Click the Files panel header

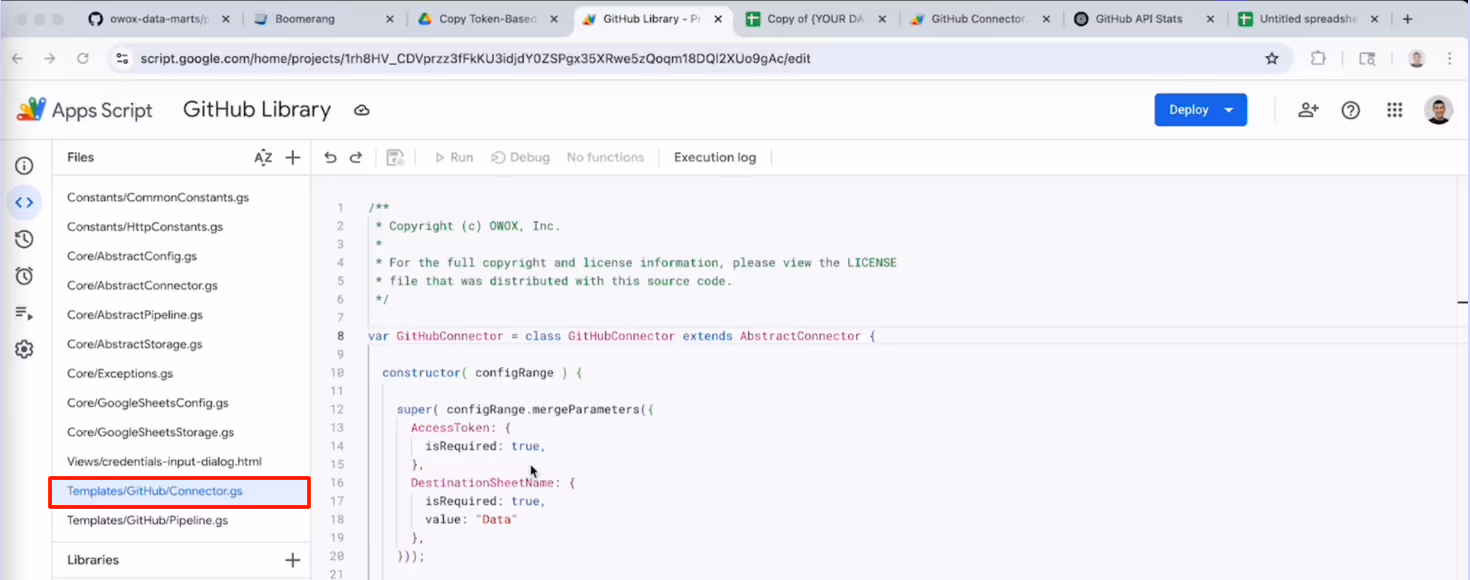(80, 157)
